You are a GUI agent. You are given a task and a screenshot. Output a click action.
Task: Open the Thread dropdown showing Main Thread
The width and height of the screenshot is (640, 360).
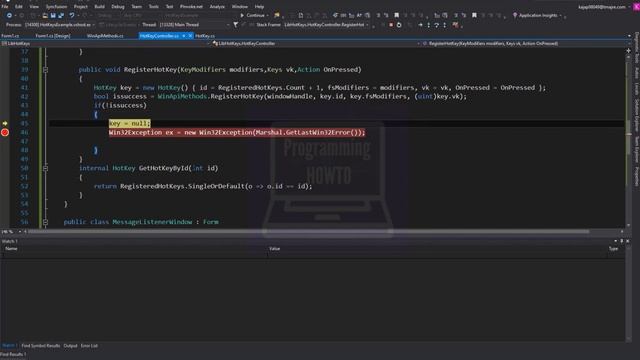[194, 25]
